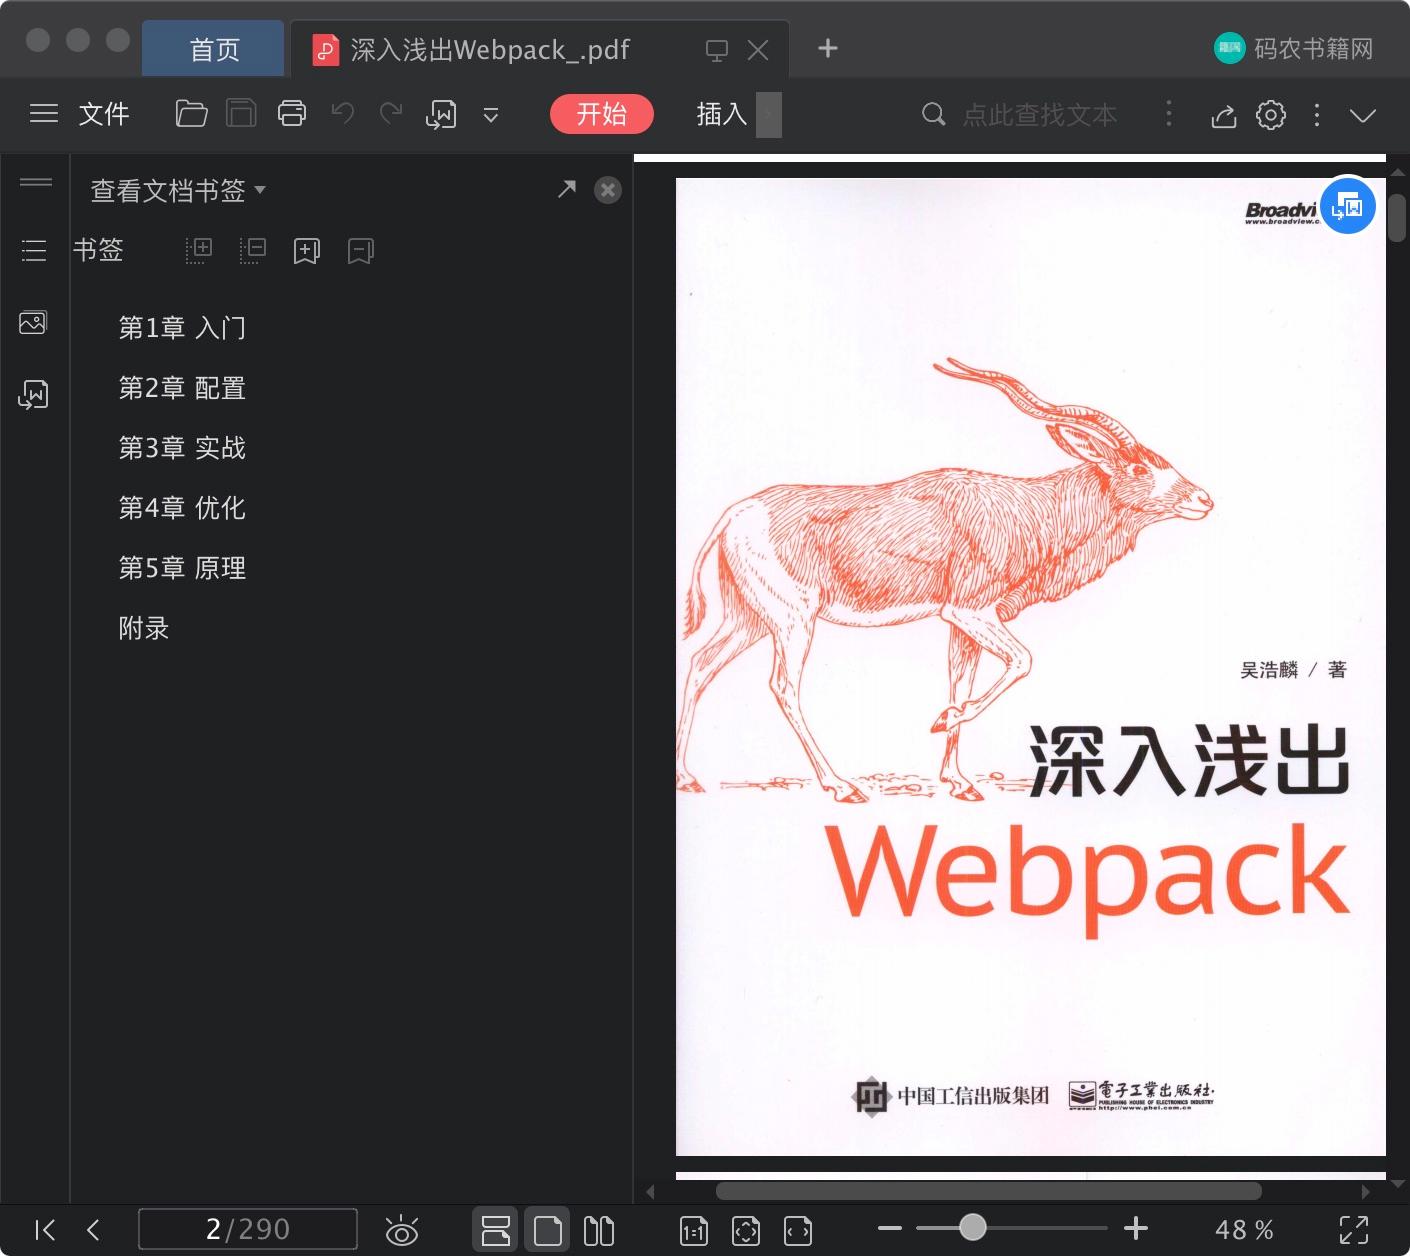Select the 开始 ribbon tab
Image resolution: width=1410 pixels, height=1256 pixels.
click(602, 114)
